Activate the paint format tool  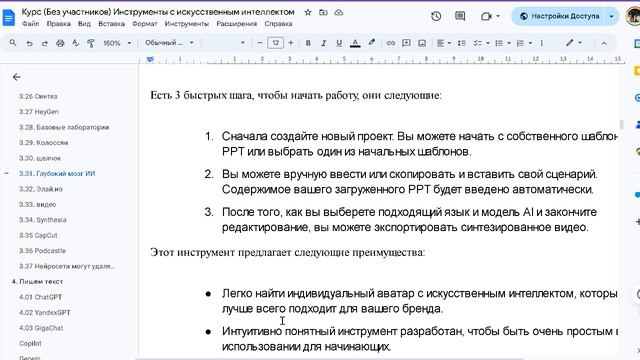coord(91,43)
